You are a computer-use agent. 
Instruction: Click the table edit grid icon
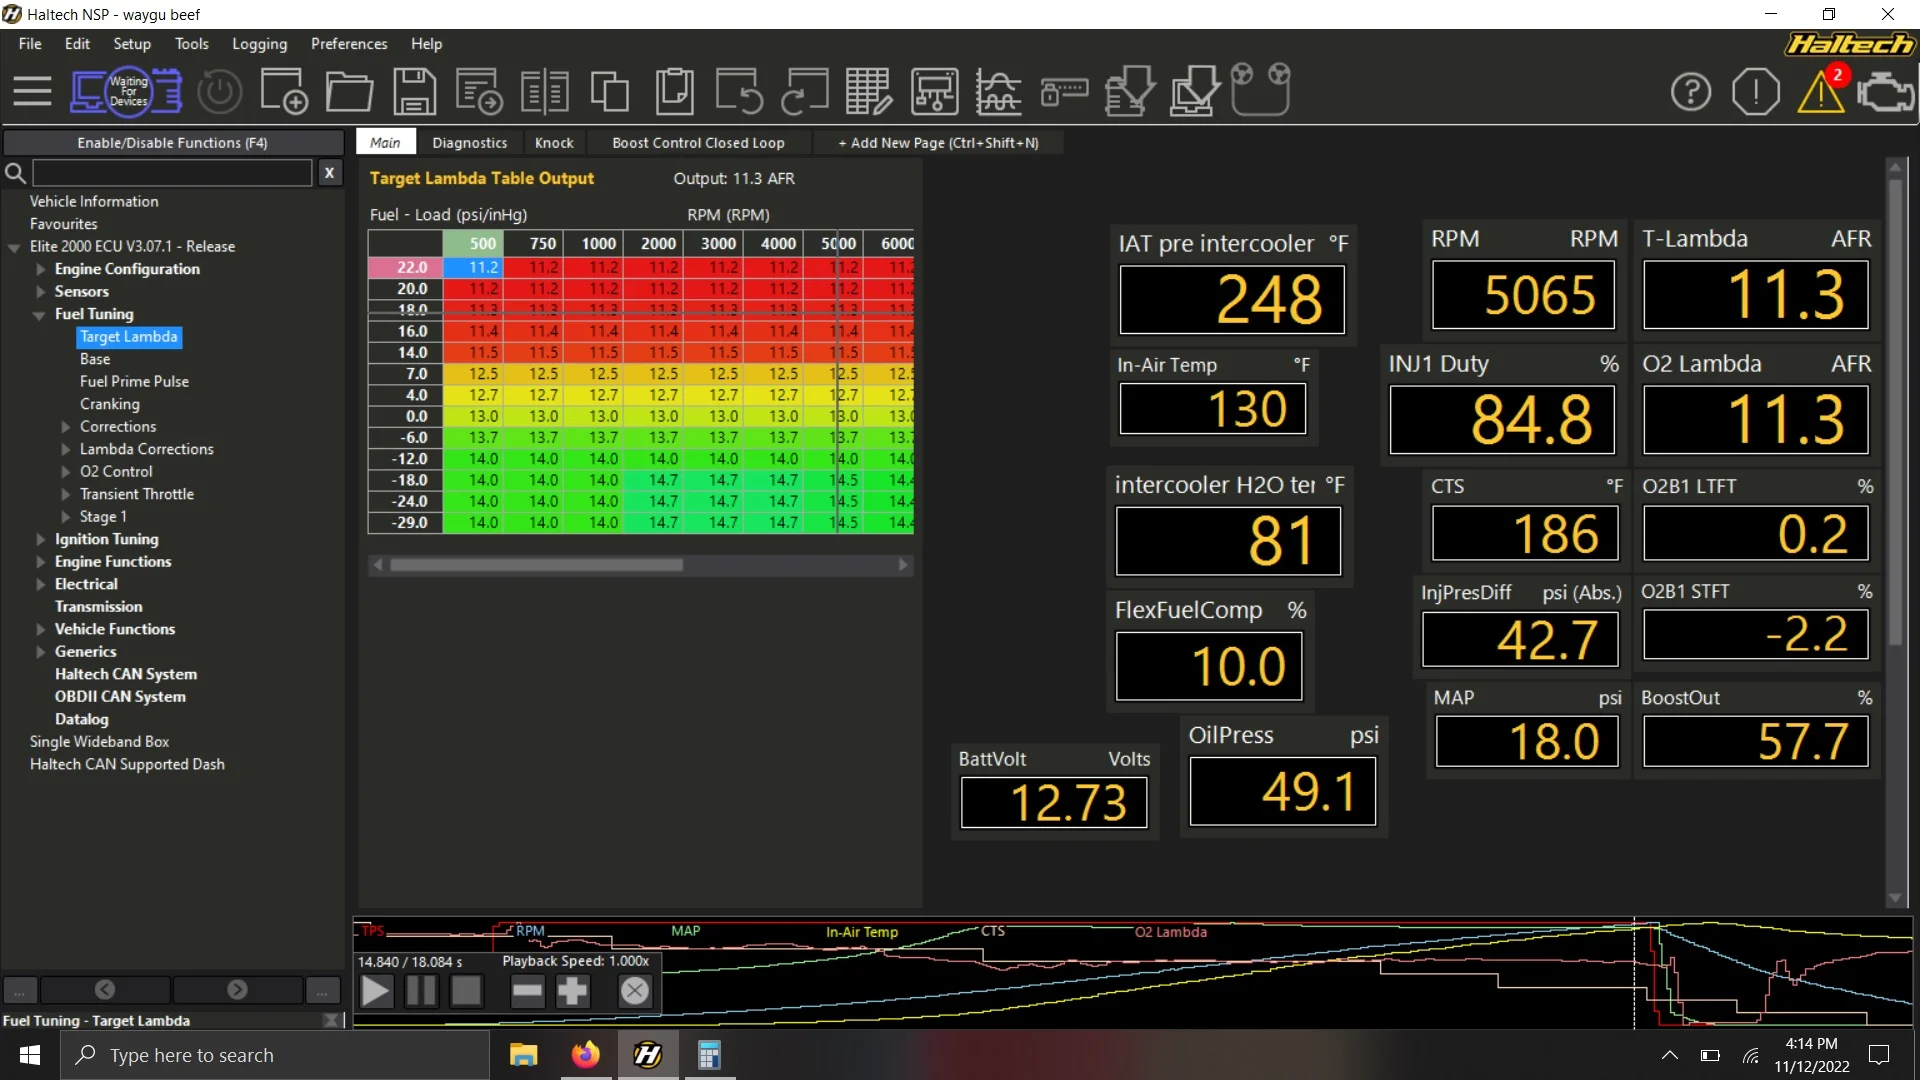868,92
